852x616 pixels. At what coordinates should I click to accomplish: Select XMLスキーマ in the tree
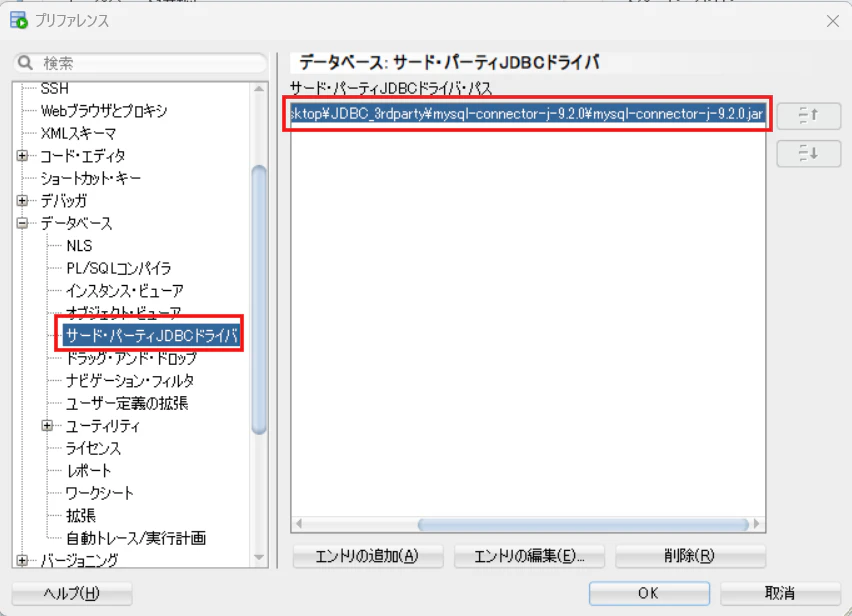[x=78, y=134]
